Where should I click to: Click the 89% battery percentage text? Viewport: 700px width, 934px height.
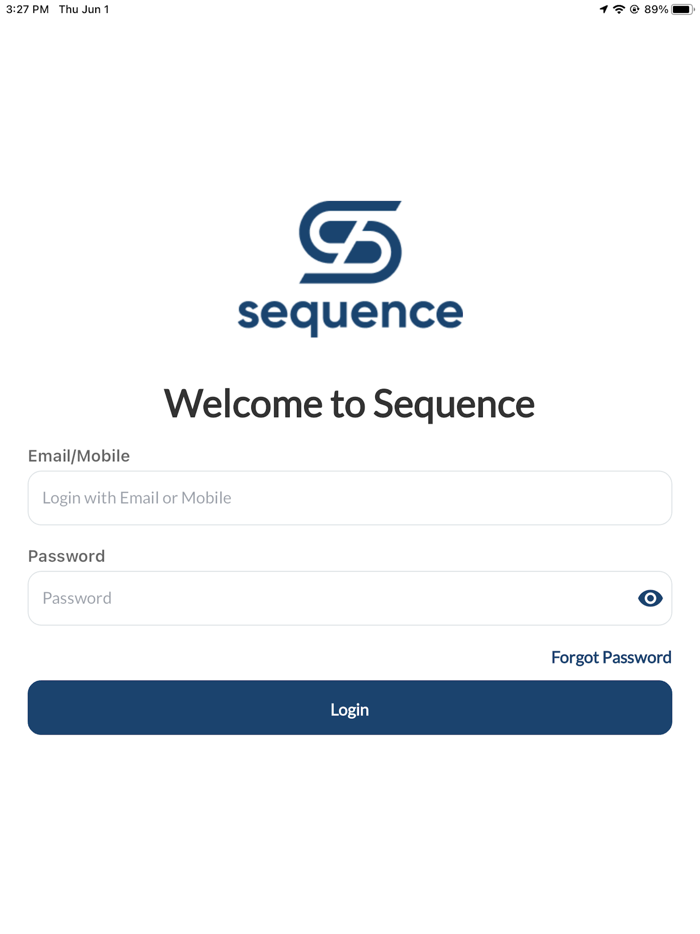tap(656, 9)
